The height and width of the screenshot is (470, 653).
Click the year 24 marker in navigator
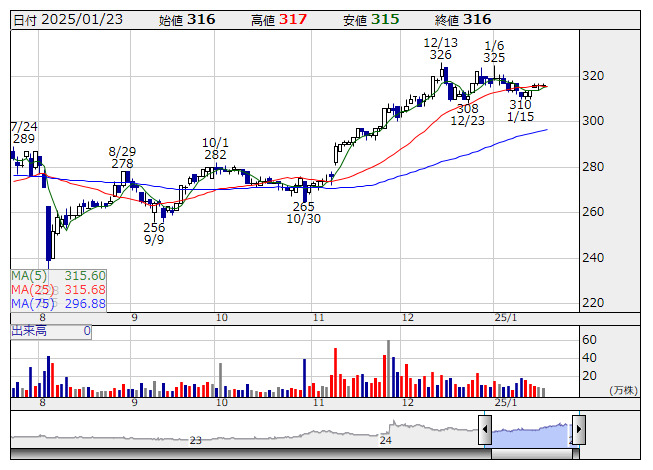385,440
